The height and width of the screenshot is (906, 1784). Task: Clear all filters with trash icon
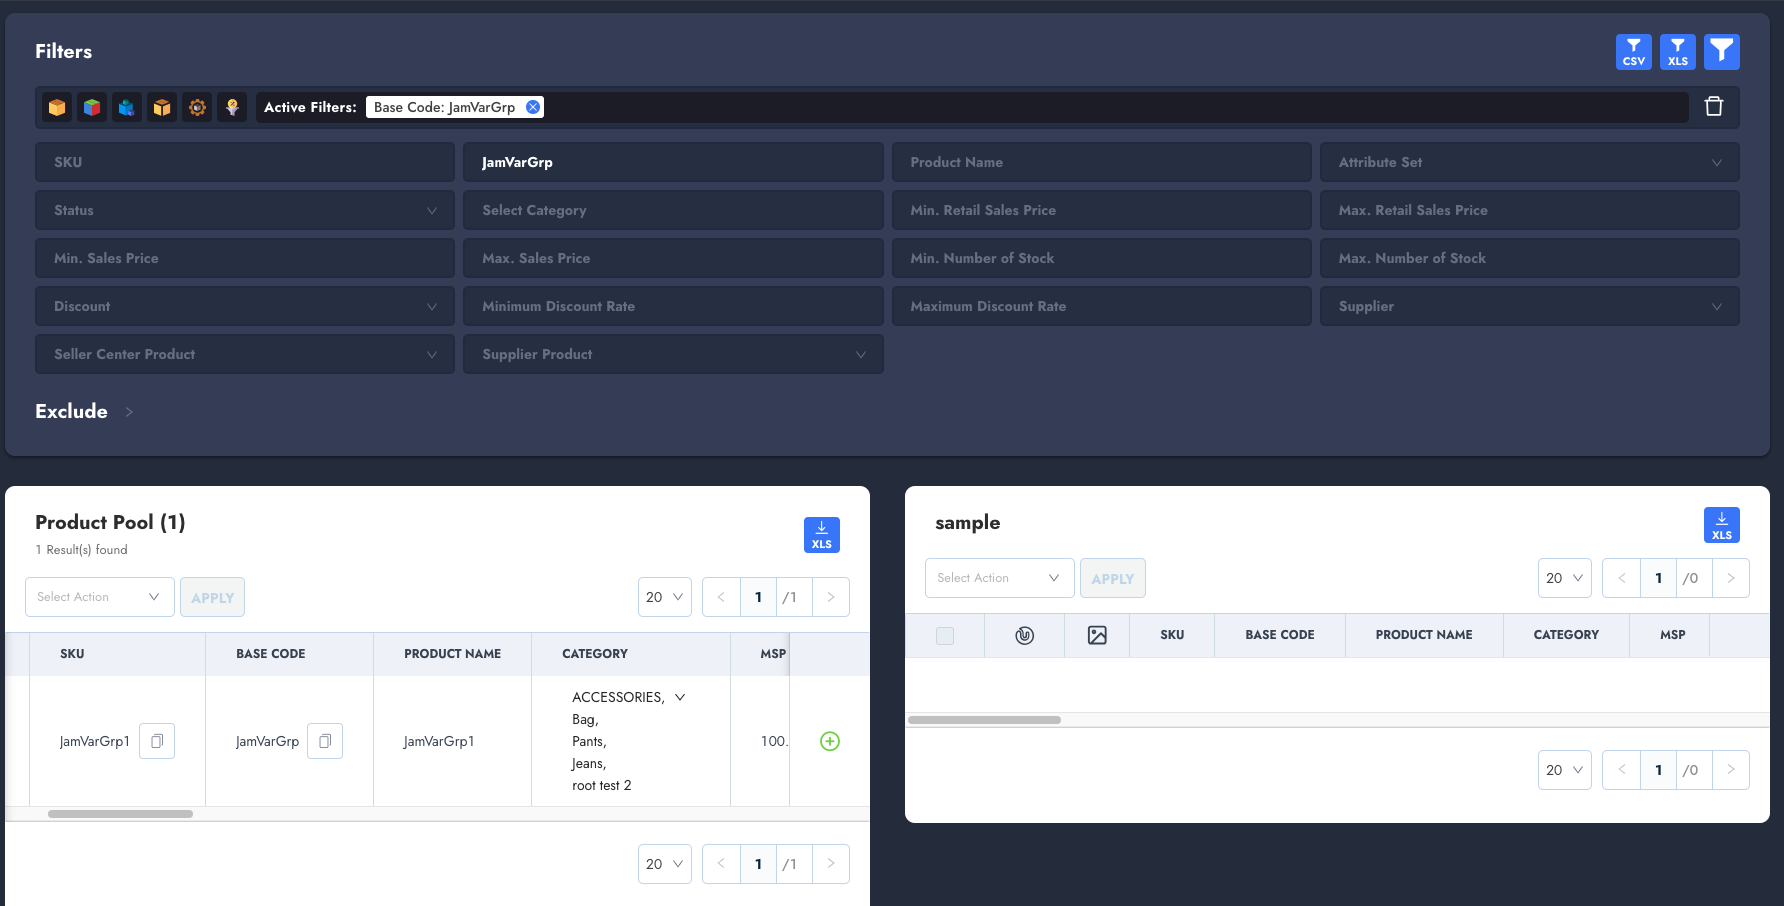click(1713, 107)
